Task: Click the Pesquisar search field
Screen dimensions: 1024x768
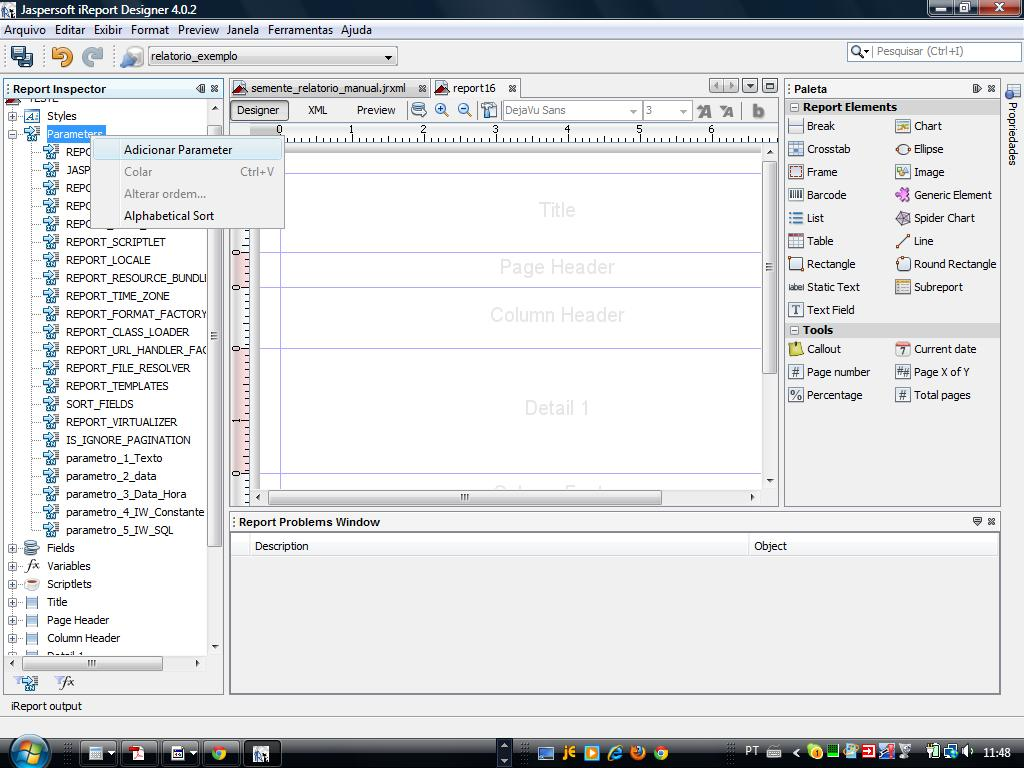Action: pos(944,51)
